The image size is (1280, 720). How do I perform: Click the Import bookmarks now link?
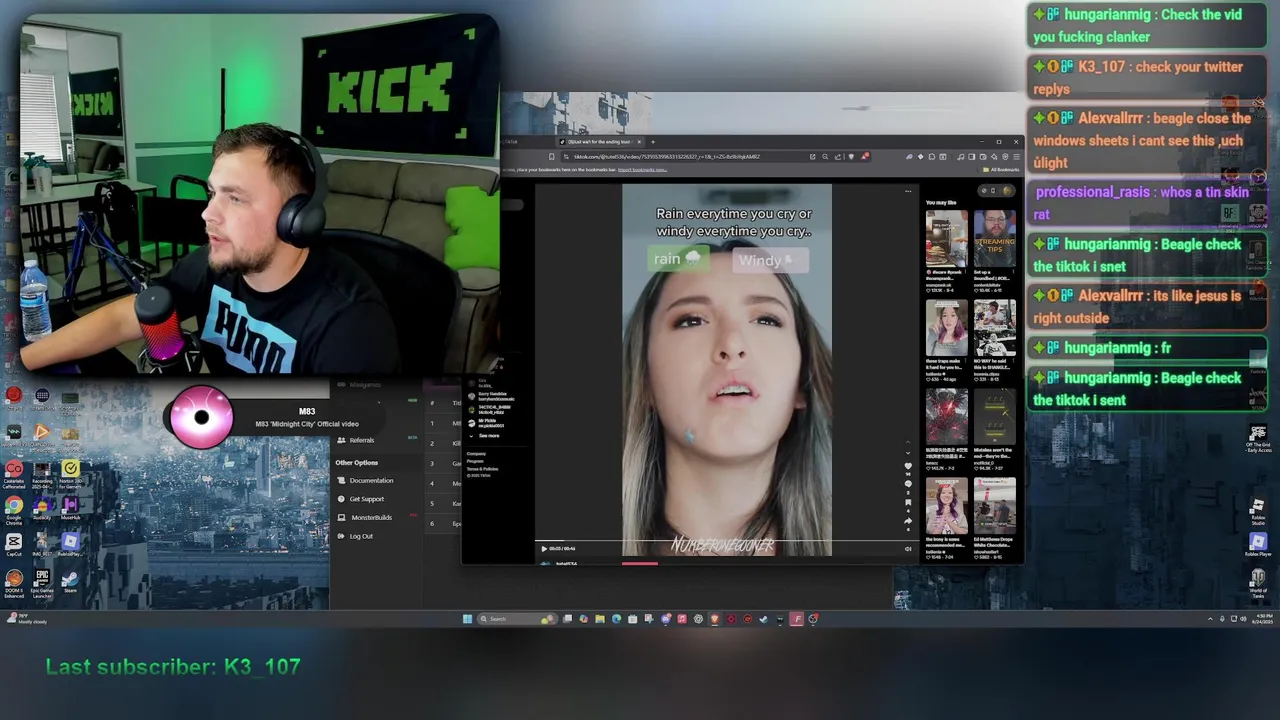point(643,170)
